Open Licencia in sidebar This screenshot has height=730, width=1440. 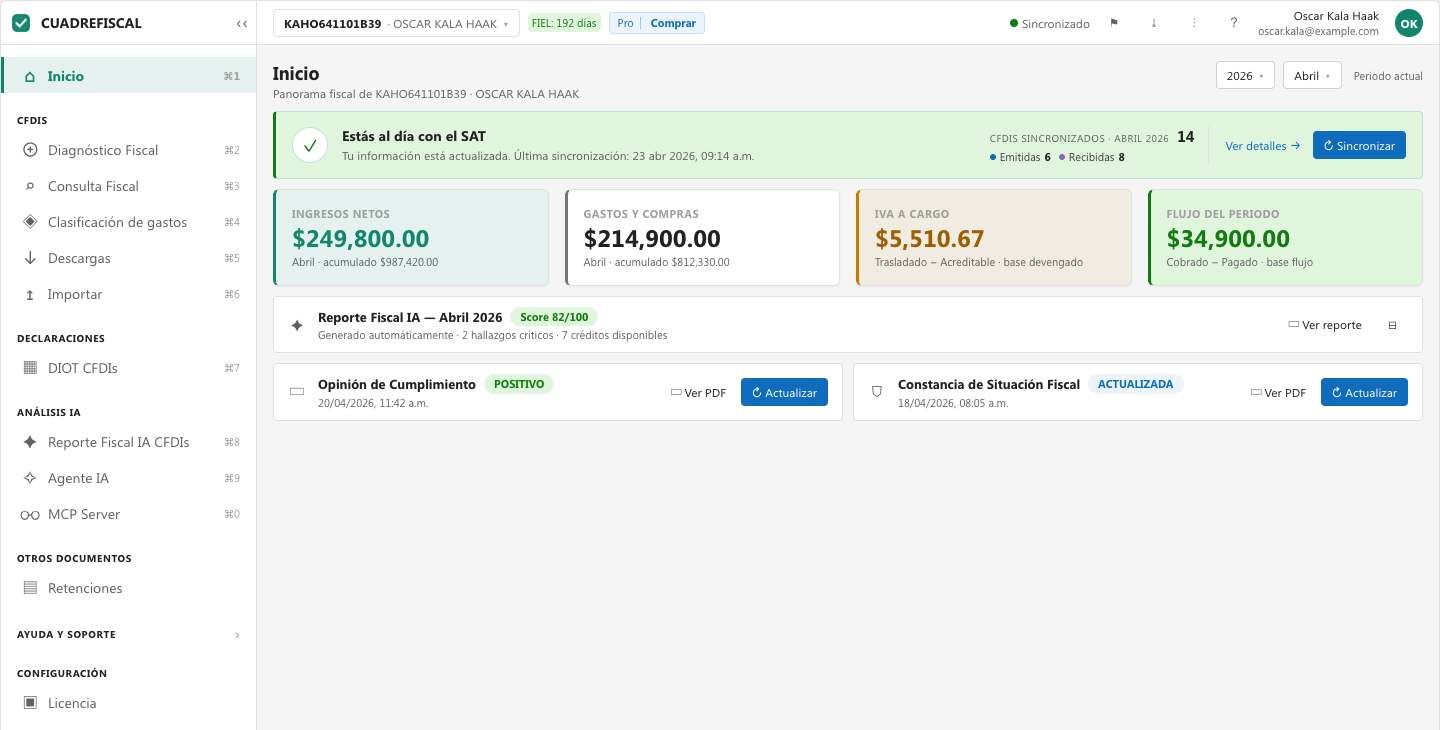coord(128,703)
